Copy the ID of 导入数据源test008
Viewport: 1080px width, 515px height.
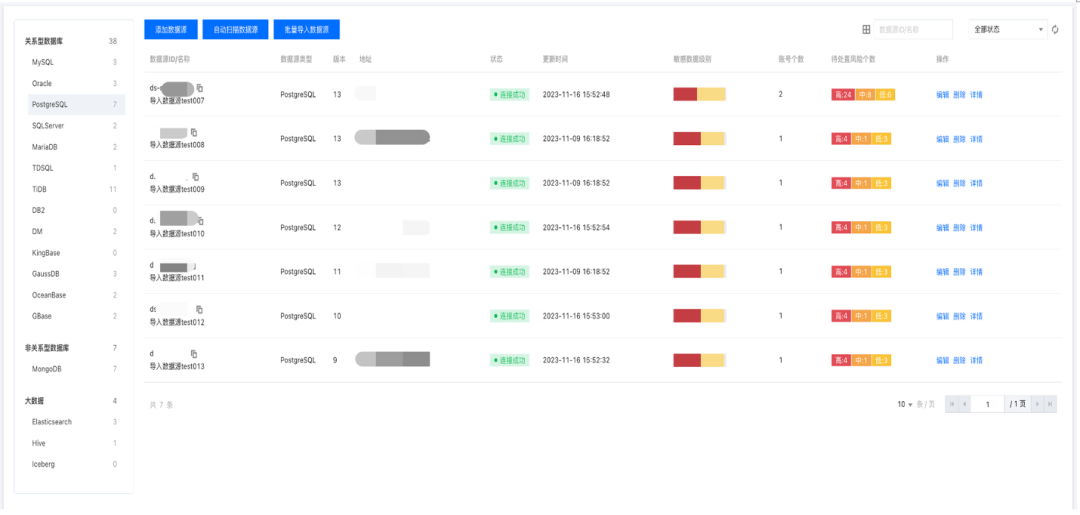pyautogui.click(x=194, y=132)
